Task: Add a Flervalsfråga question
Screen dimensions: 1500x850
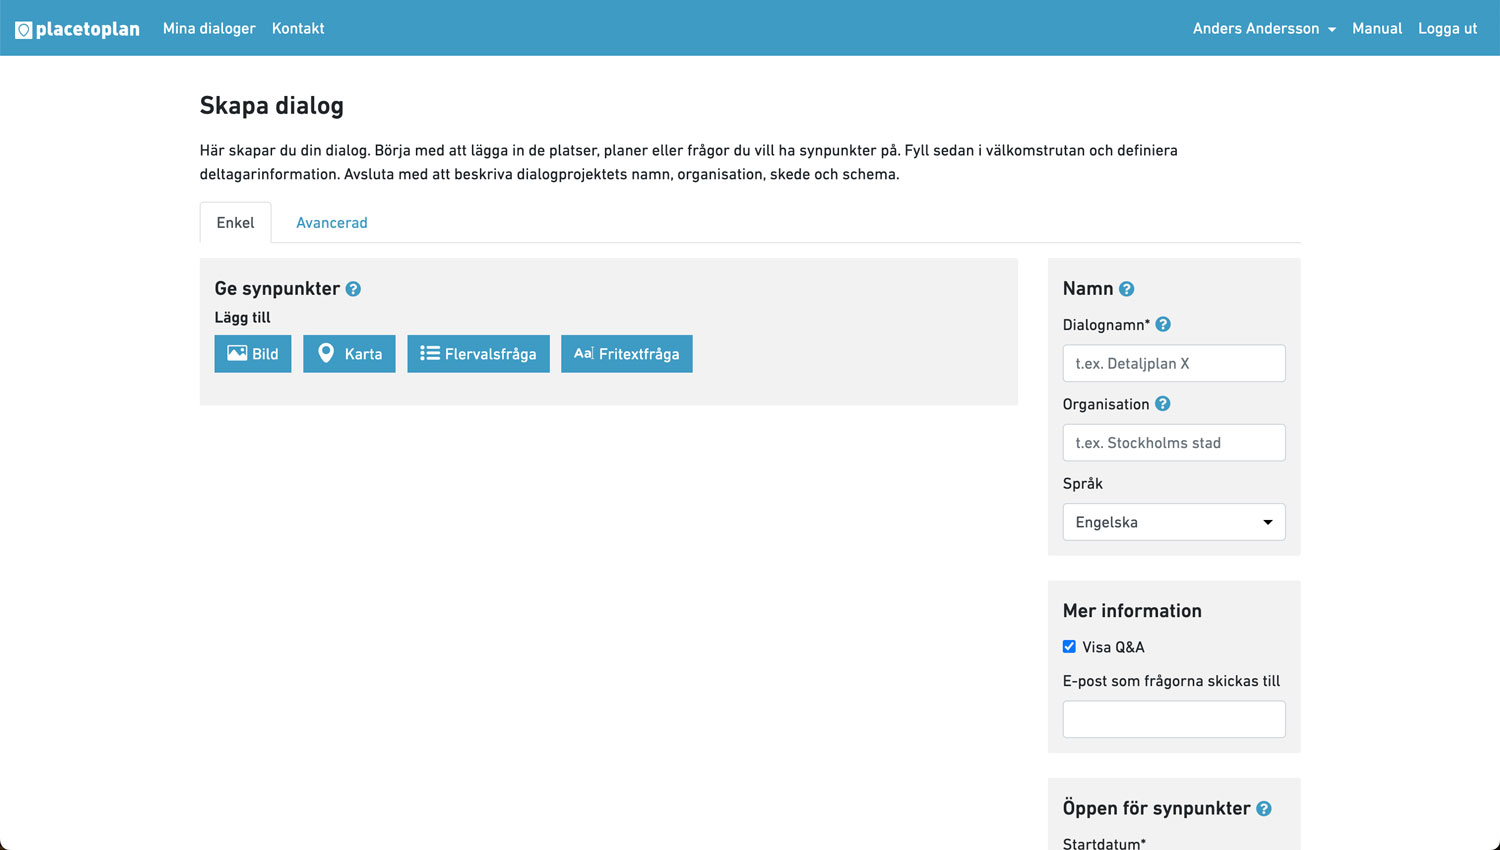Action: pyautogui.click(x=478, y=354)
